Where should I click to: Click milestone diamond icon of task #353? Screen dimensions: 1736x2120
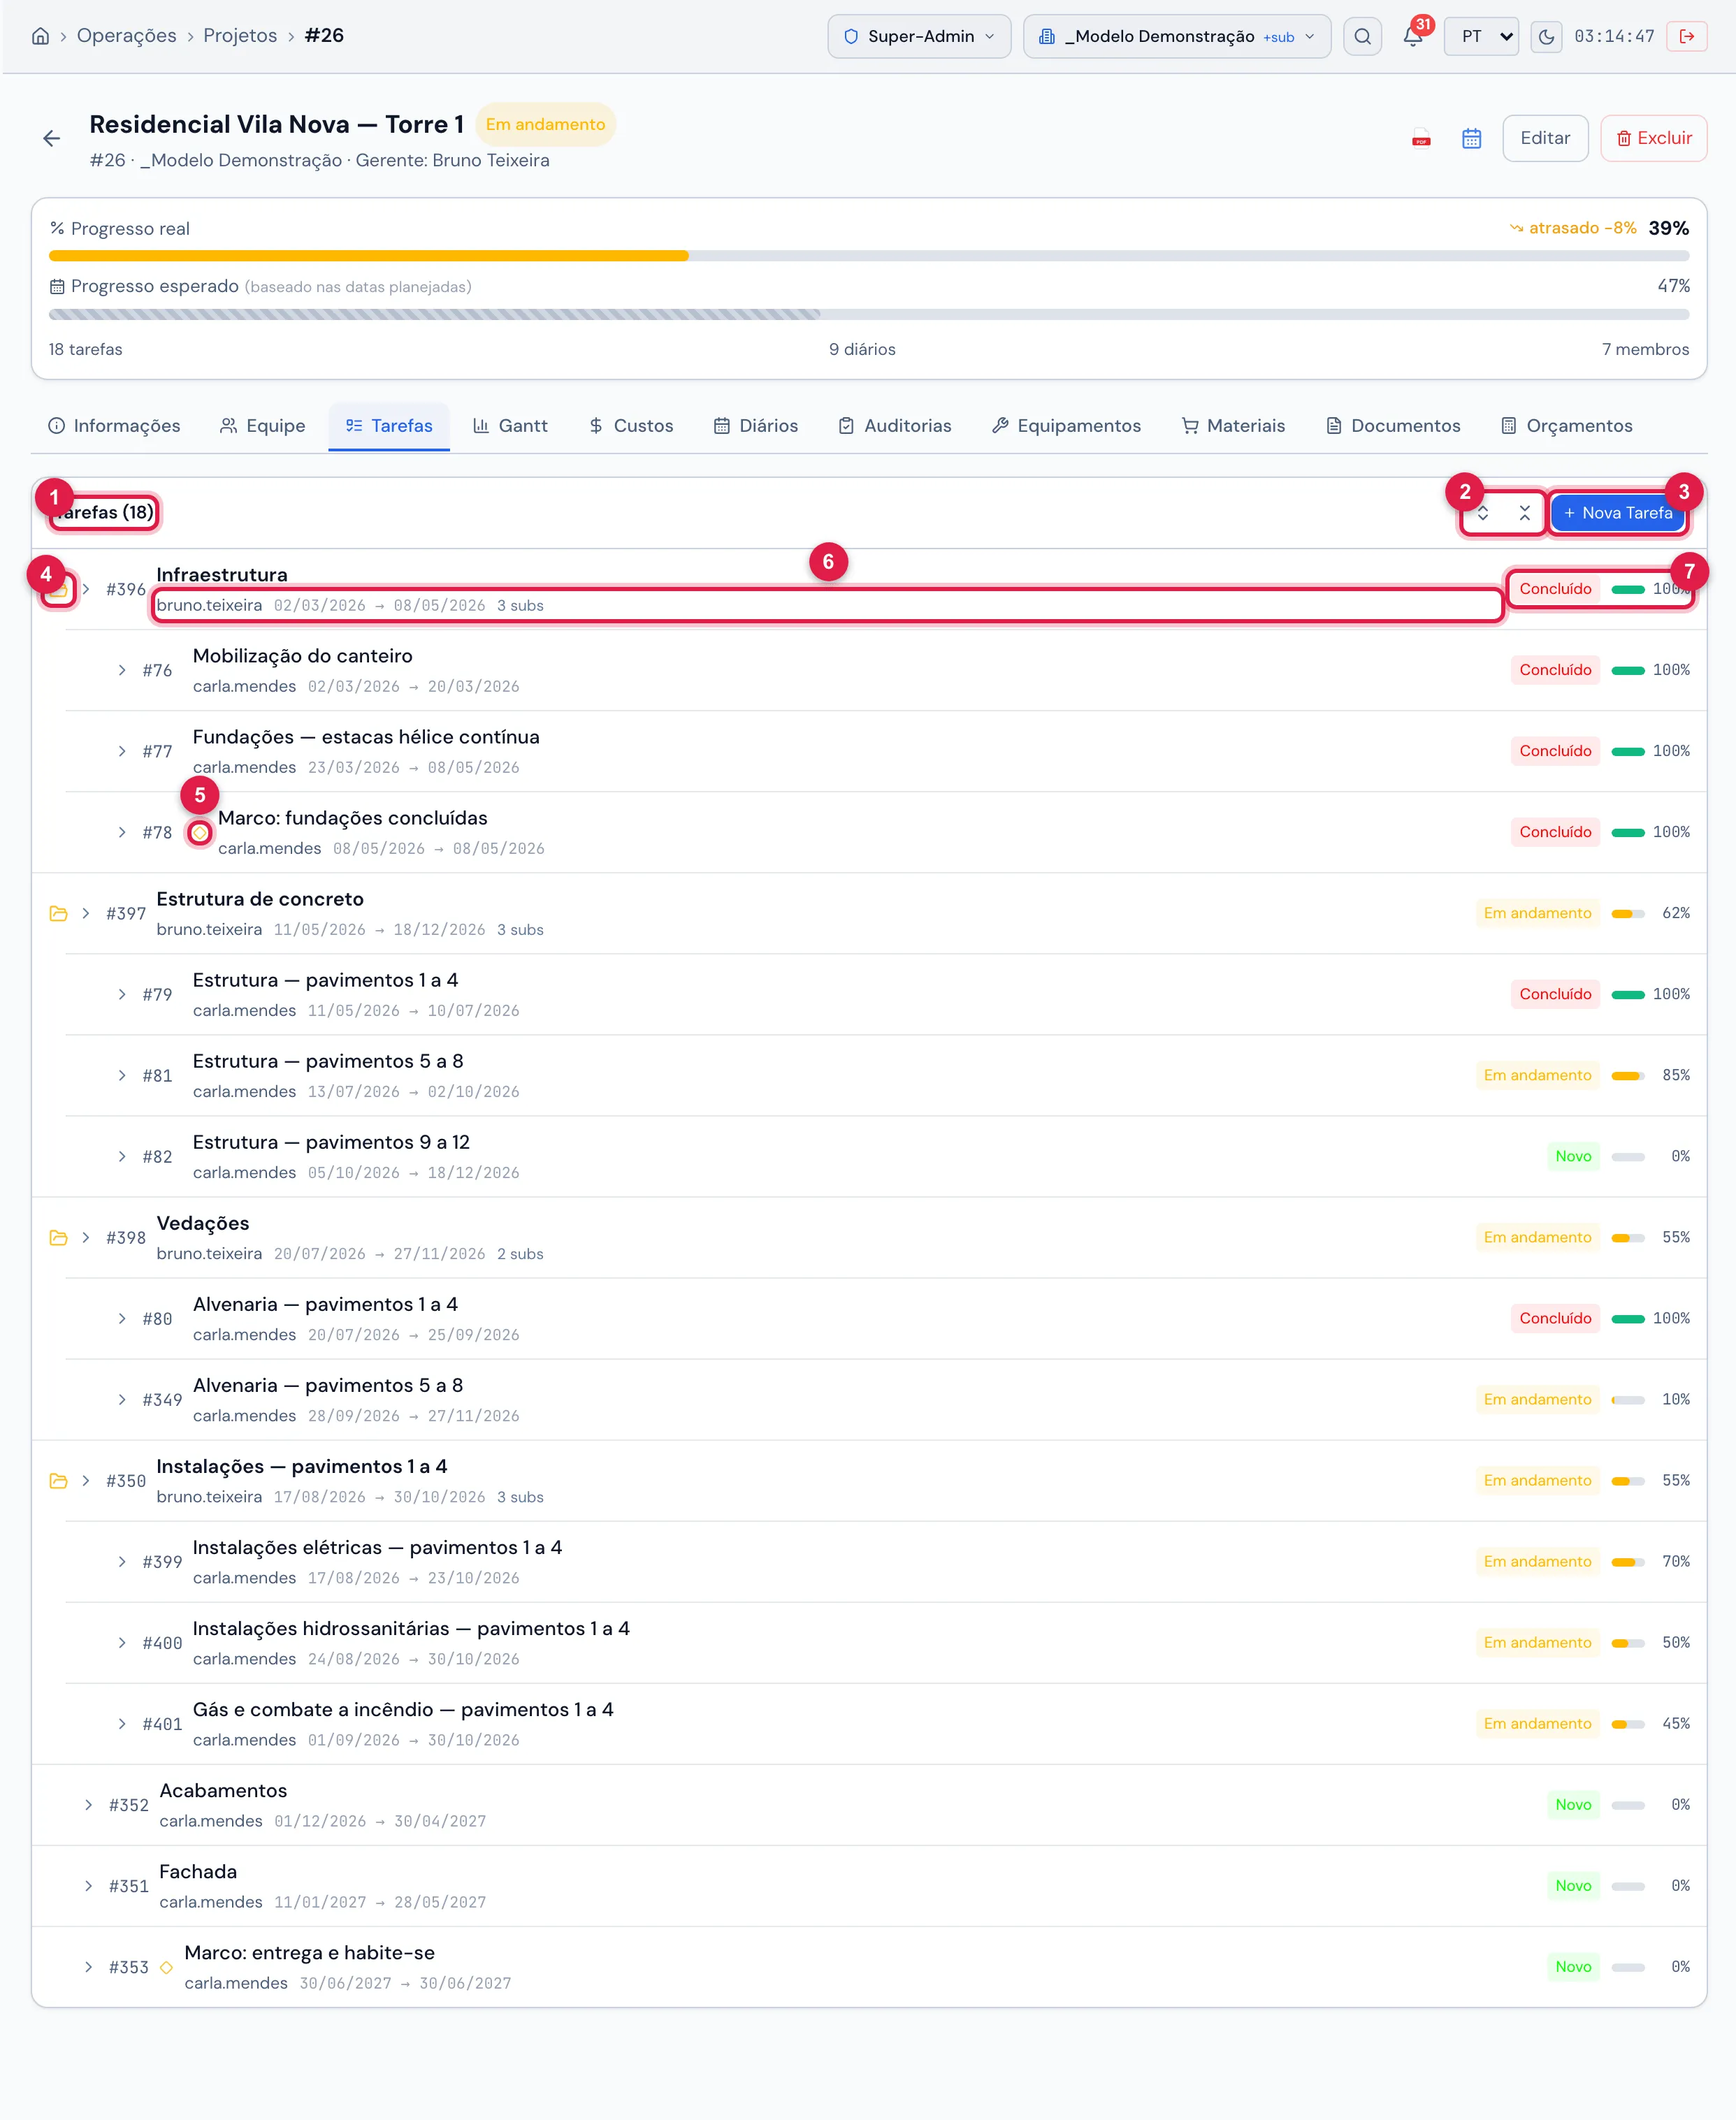pyautogui.click(x=167, y=1968)
